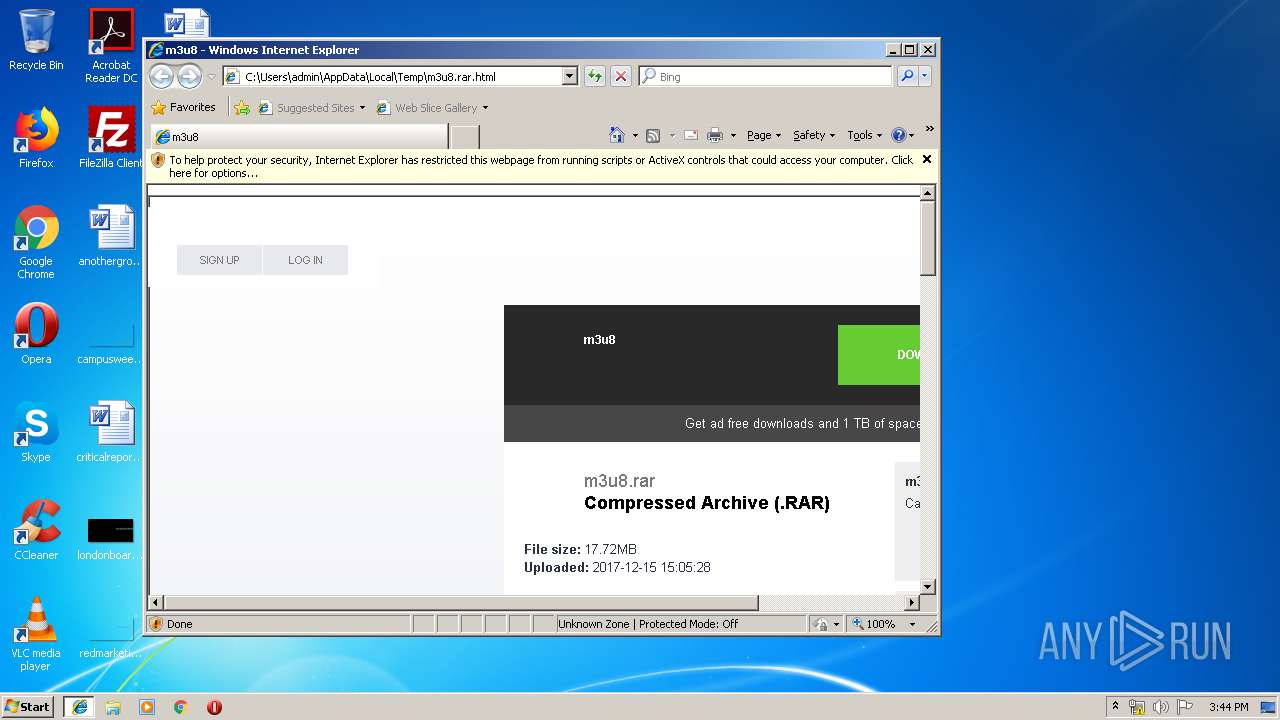The height and width of the screenshot is (720, 1280).
Task: Click the IE Forward navigation arrow
Action: coord(189,76)
